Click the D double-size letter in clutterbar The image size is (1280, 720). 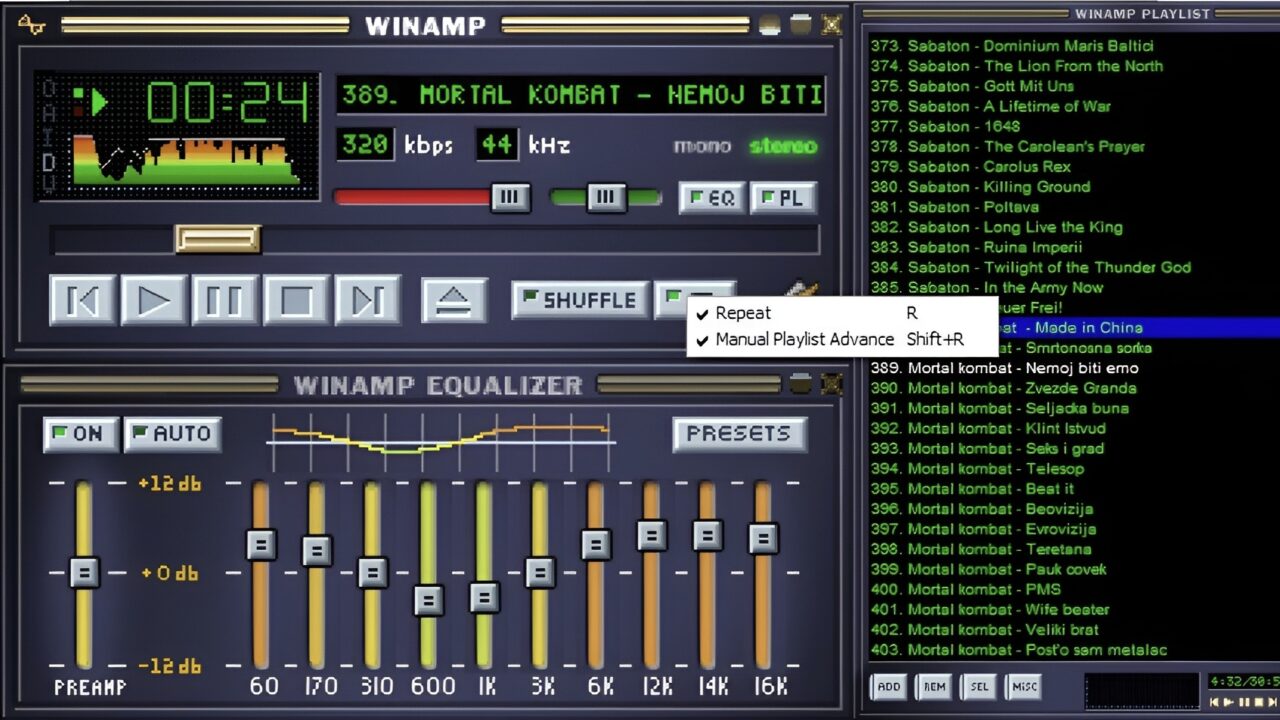(48, 163)
